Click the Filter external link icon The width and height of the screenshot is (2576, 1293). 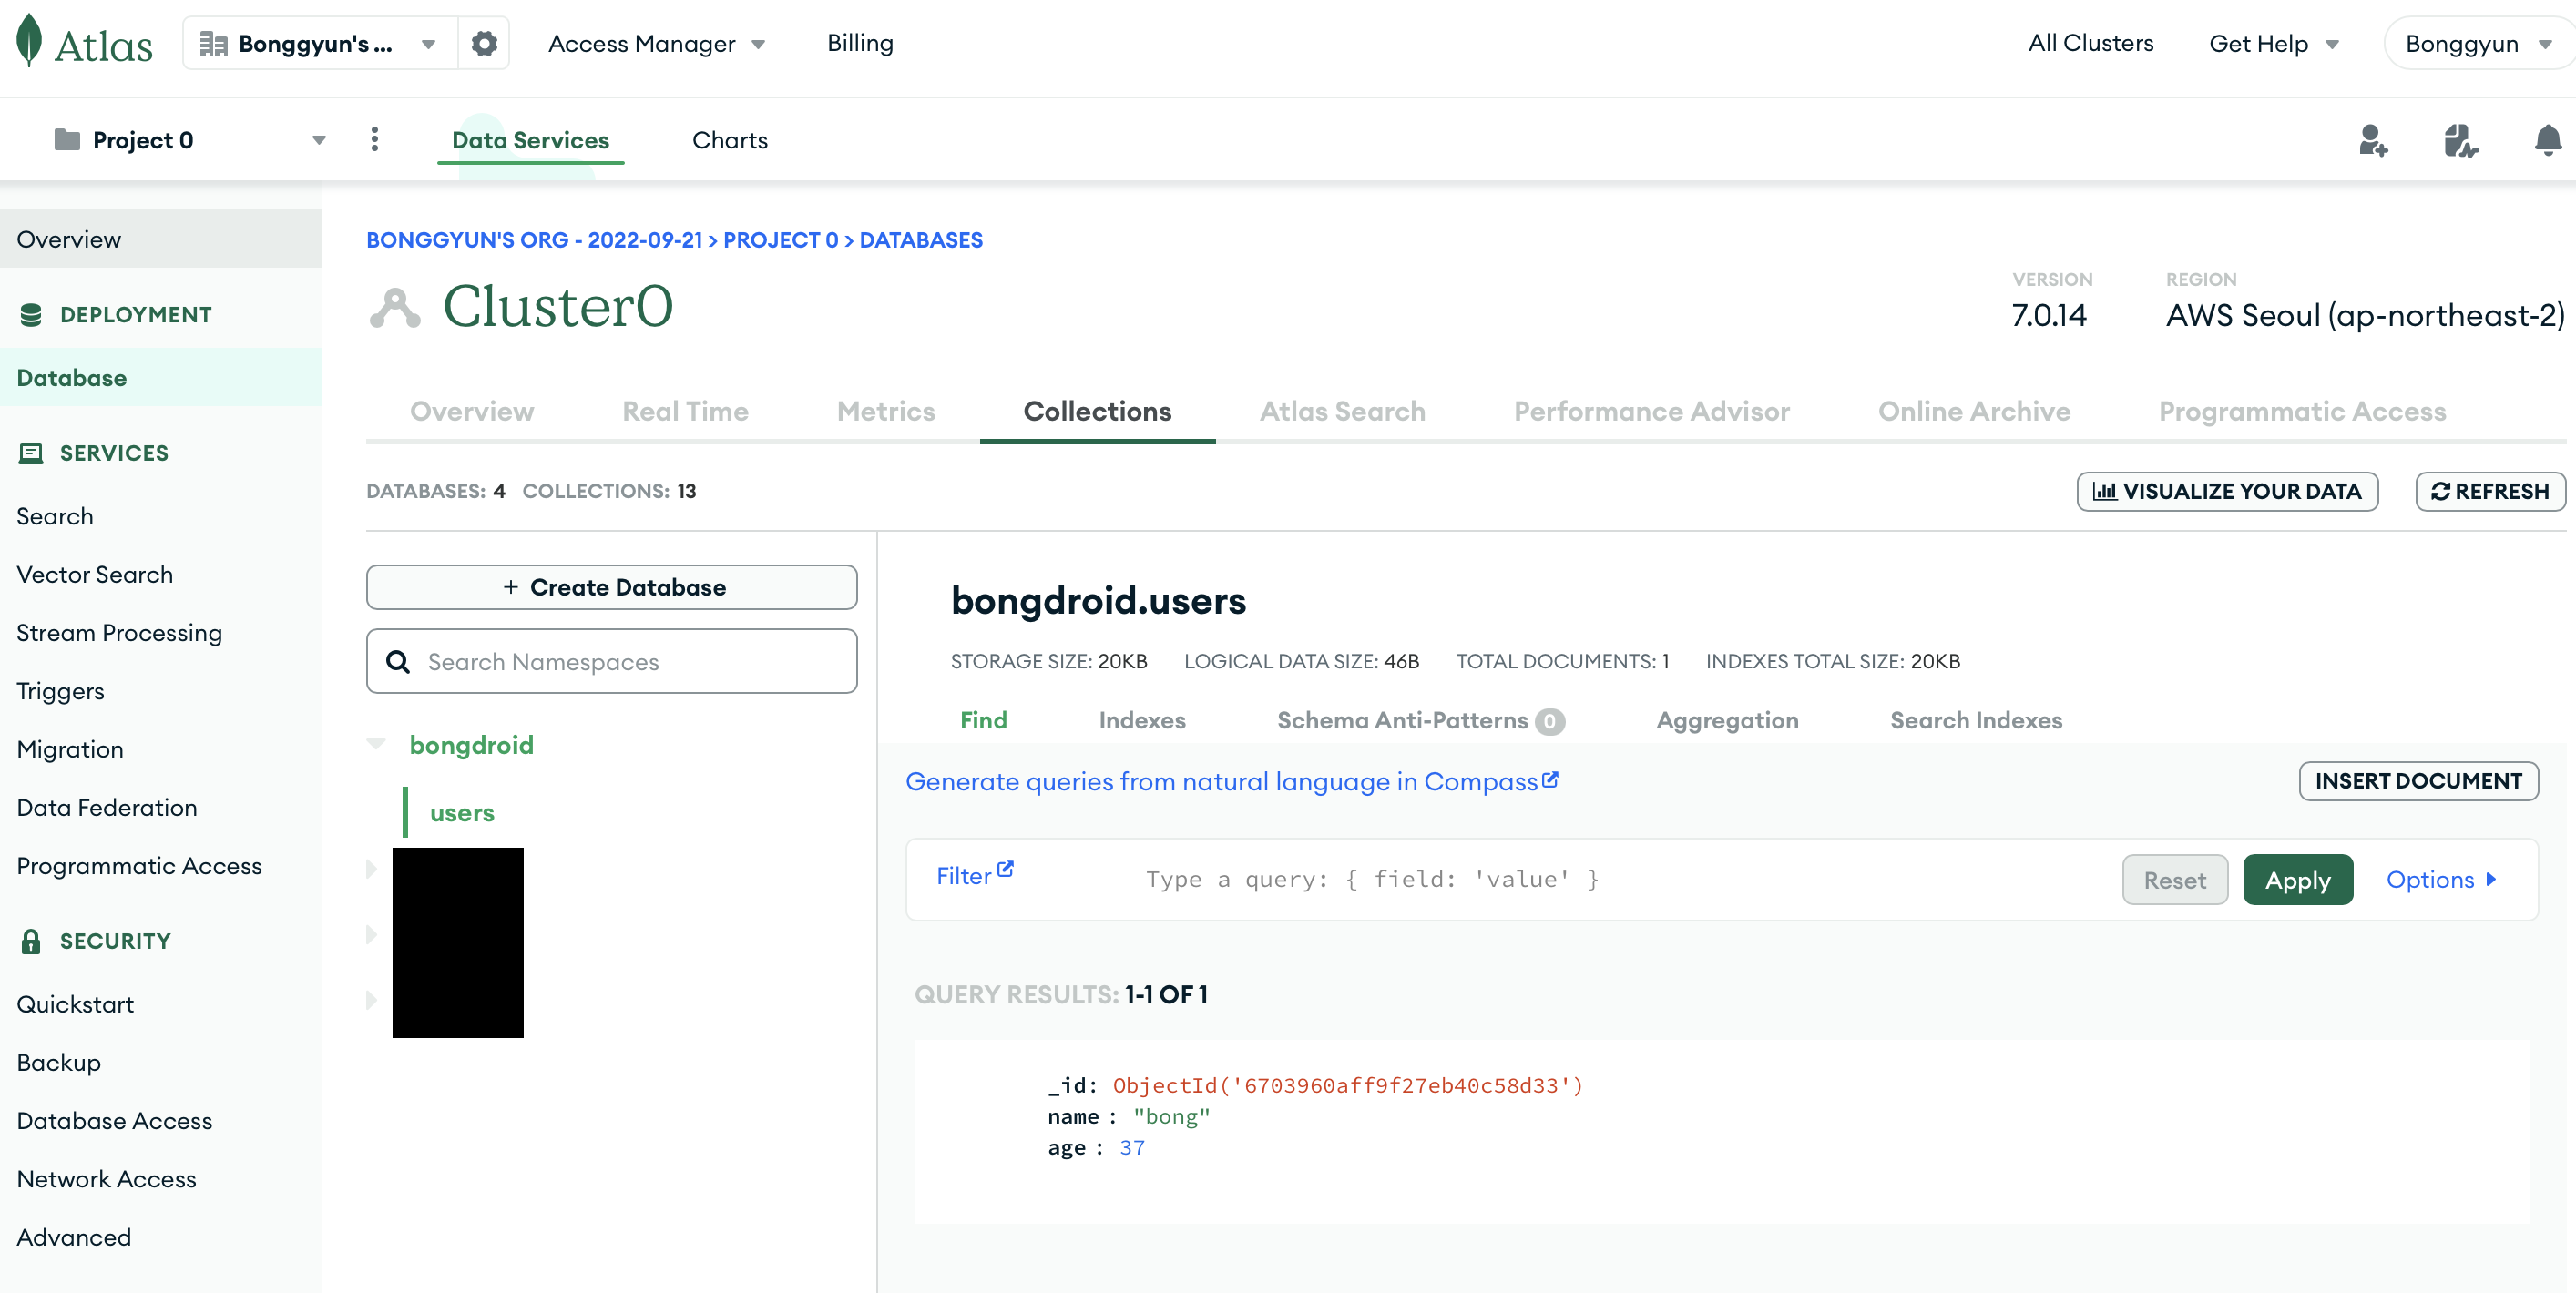point(1006,869)
